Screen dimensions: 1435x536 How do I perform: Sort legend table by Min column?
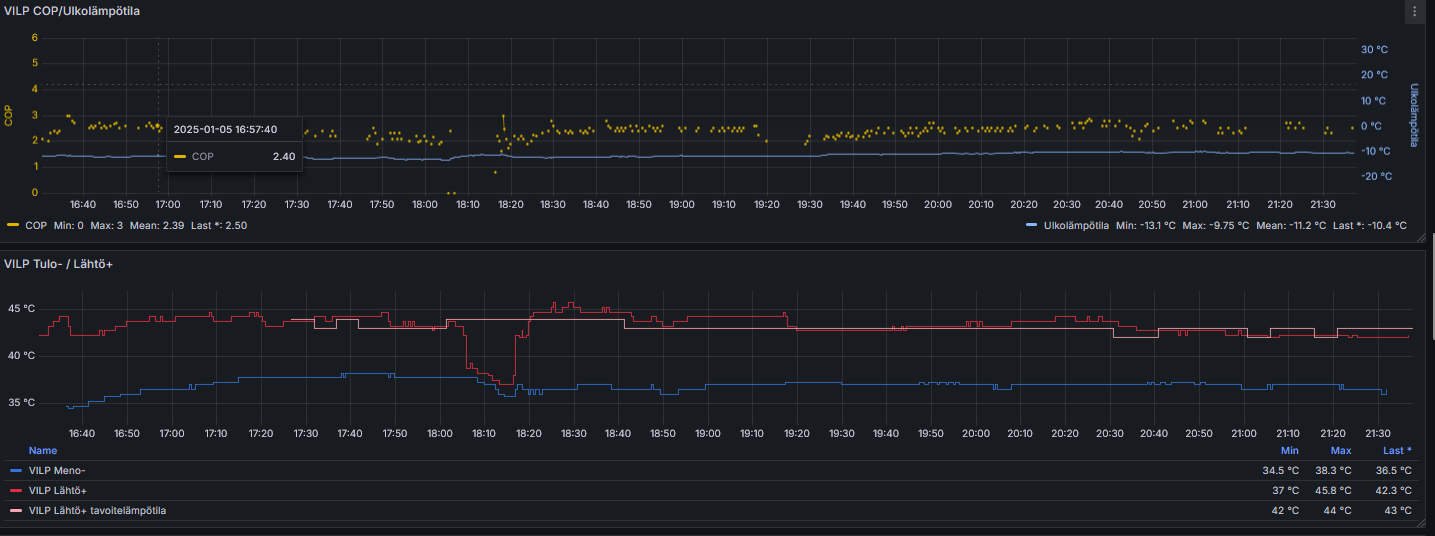pyautogui.click(x=1289, y=451)
